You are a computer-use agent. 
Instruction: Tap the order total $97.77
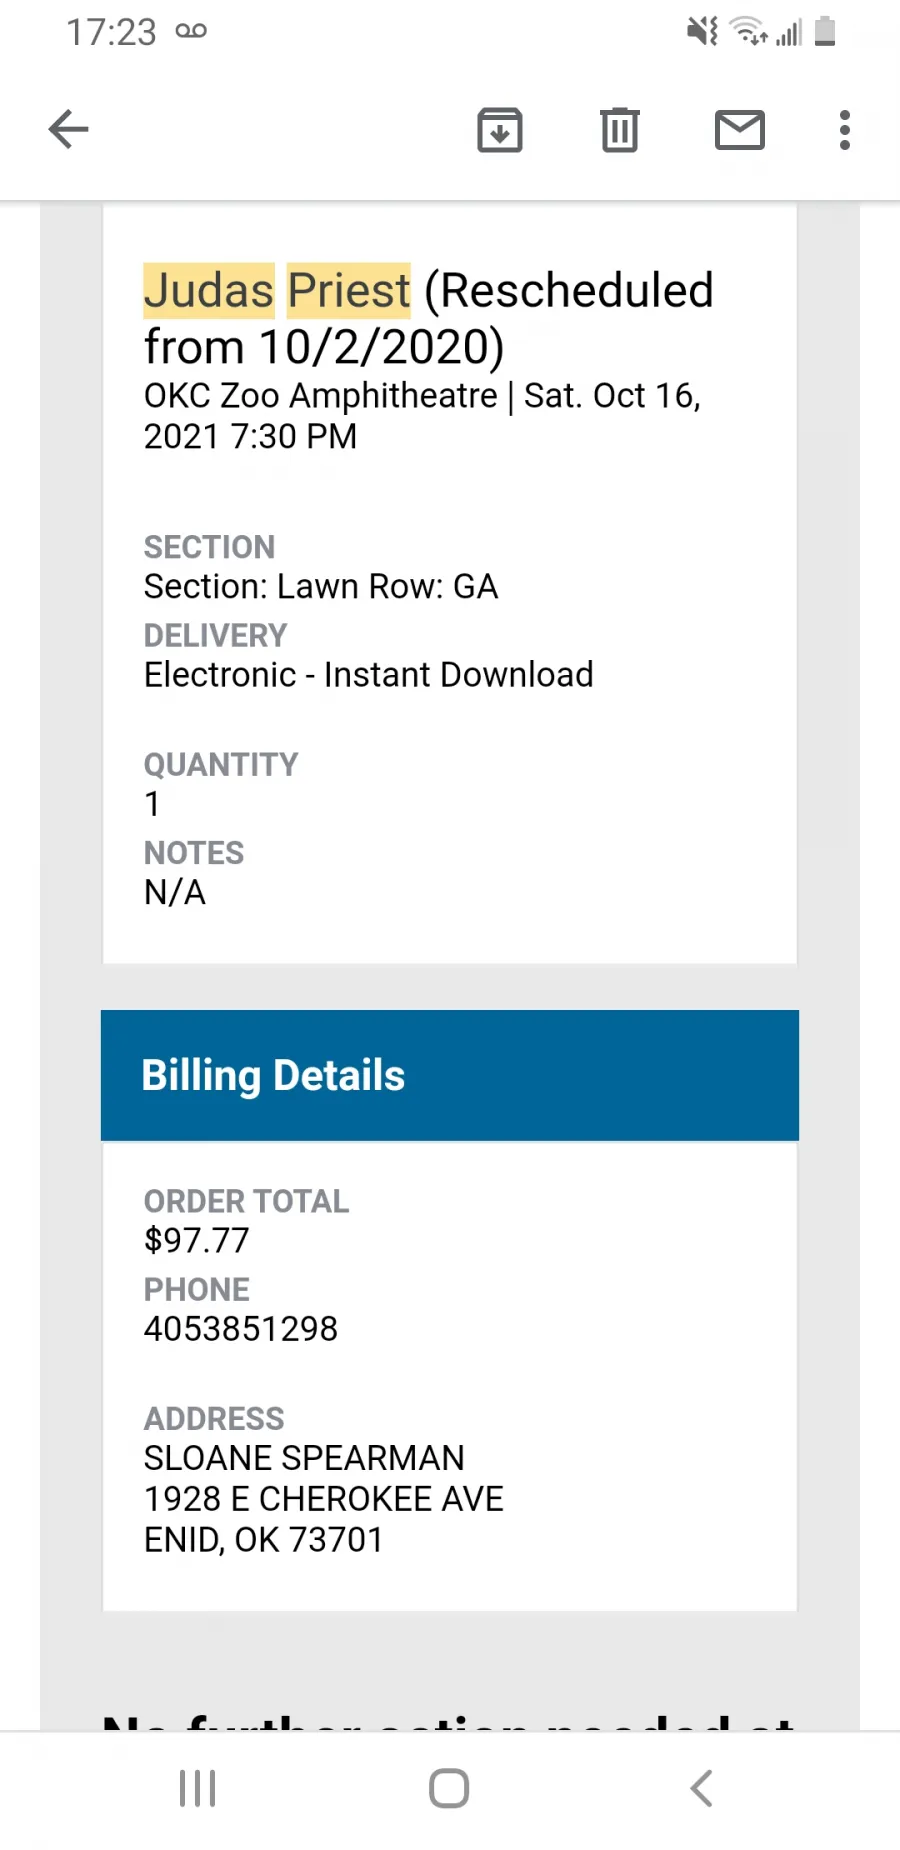click(197, 1241)
